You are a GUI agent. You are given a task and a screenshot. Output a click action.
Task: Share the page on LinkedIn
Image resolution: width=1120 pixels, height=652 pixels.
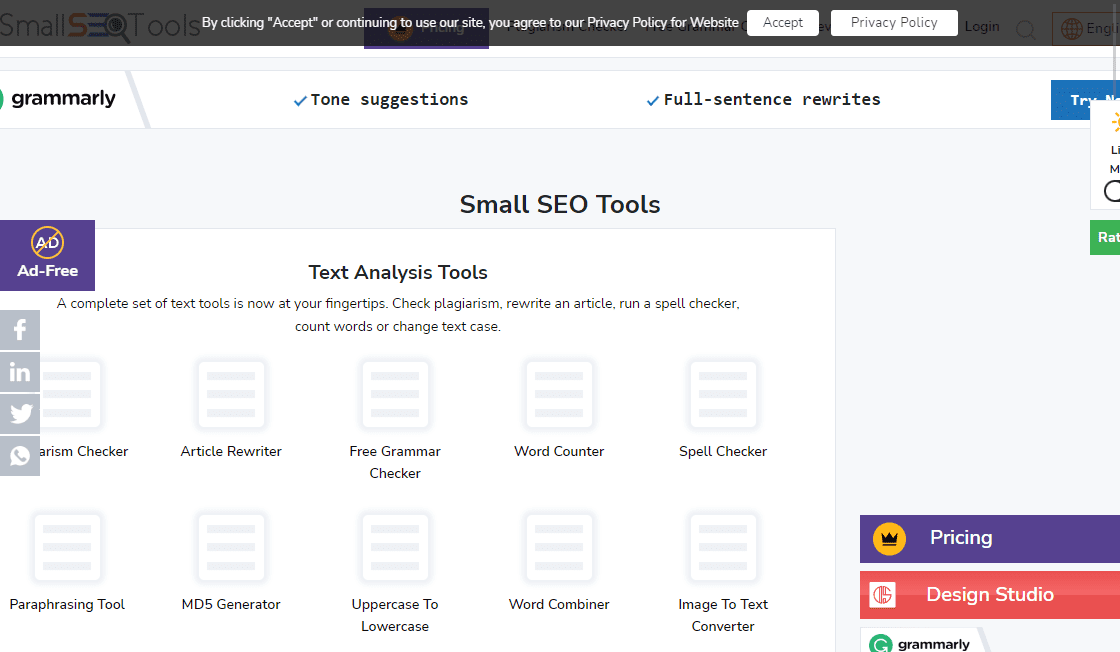pyautogui.click(x=20, y=371)
